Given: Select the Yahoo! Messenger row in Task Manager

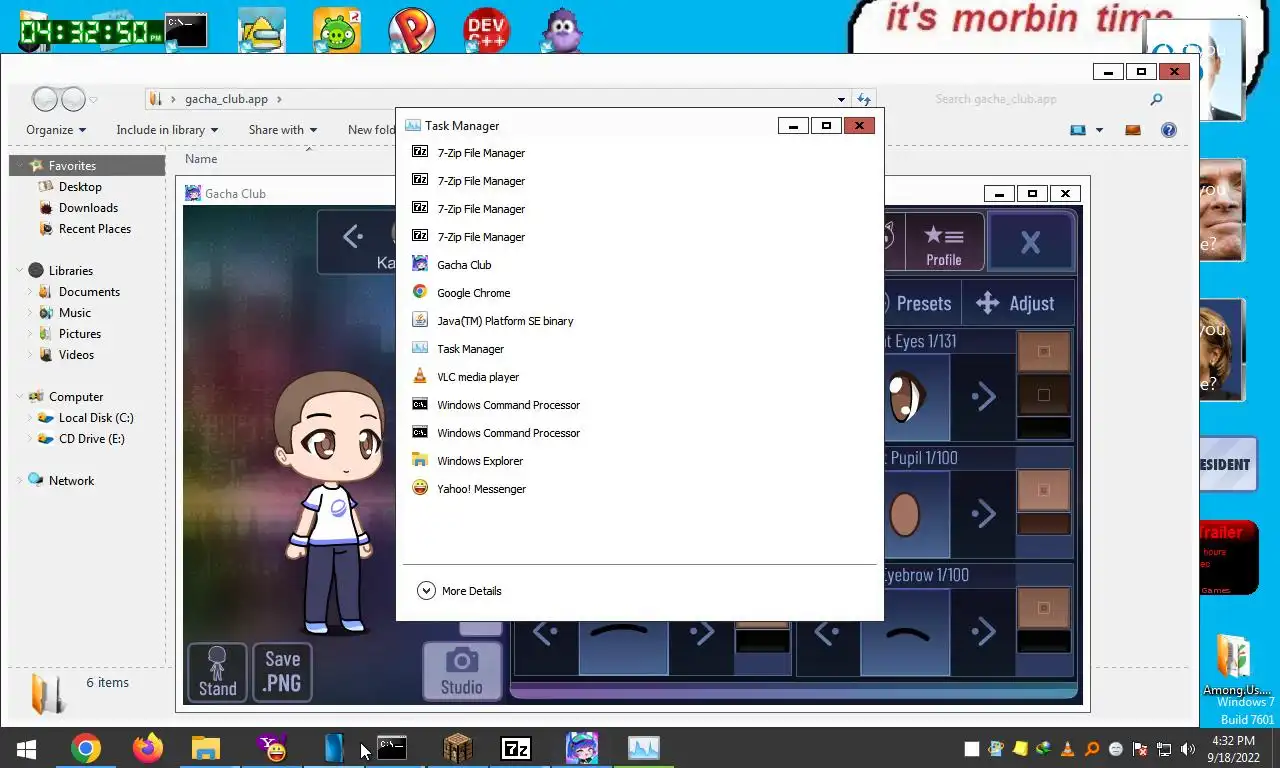Looking at the screenshot, I should [x=640, y=489].
